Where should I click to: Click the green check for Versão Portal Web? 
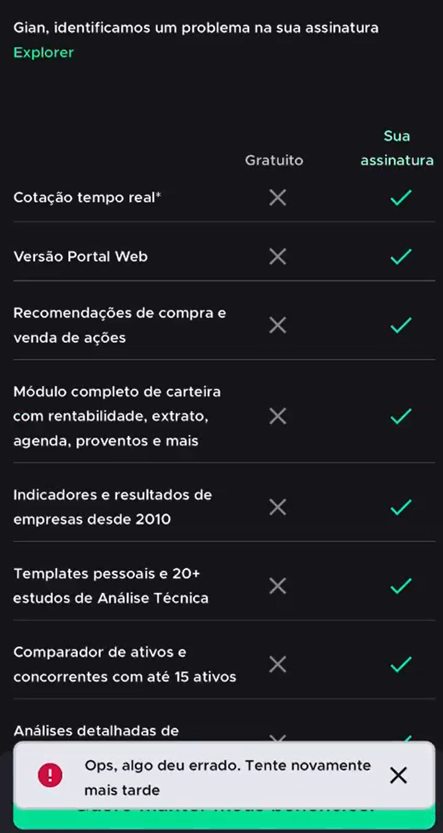pos(401,257)
